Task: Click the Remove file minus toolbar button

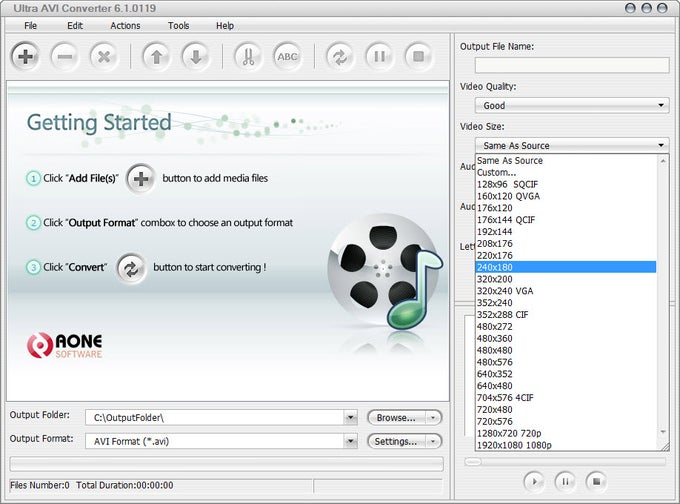Action: click(65, 56)
